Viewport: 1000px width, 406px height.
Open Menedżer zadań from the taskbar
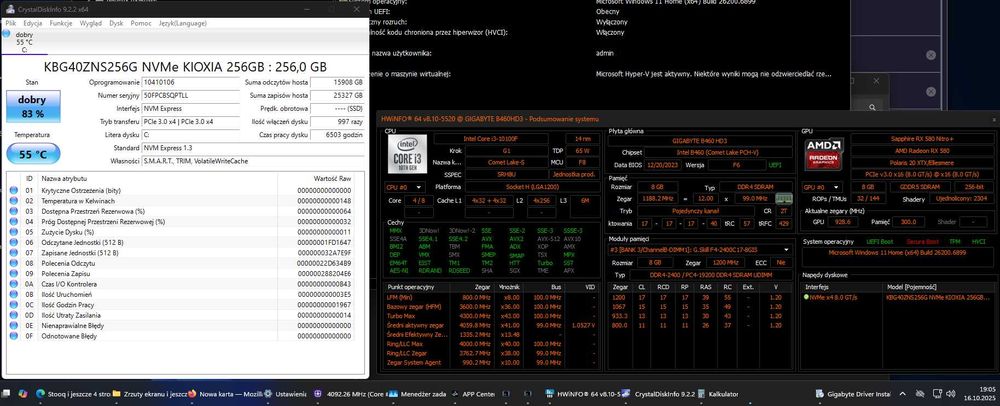[x=418, y=394]
